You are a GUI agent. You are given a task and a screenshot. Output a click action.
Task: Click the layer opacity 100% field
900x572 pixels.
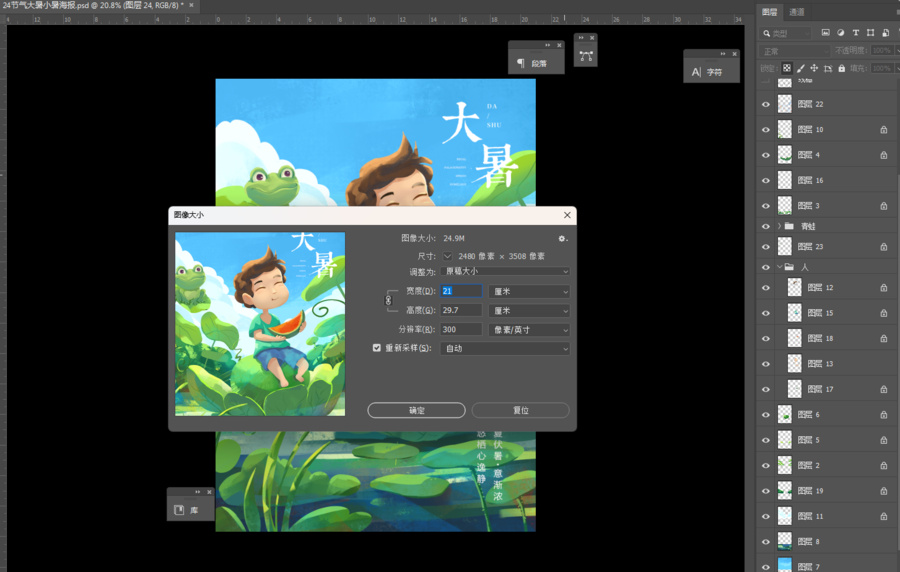click(882, 50)
